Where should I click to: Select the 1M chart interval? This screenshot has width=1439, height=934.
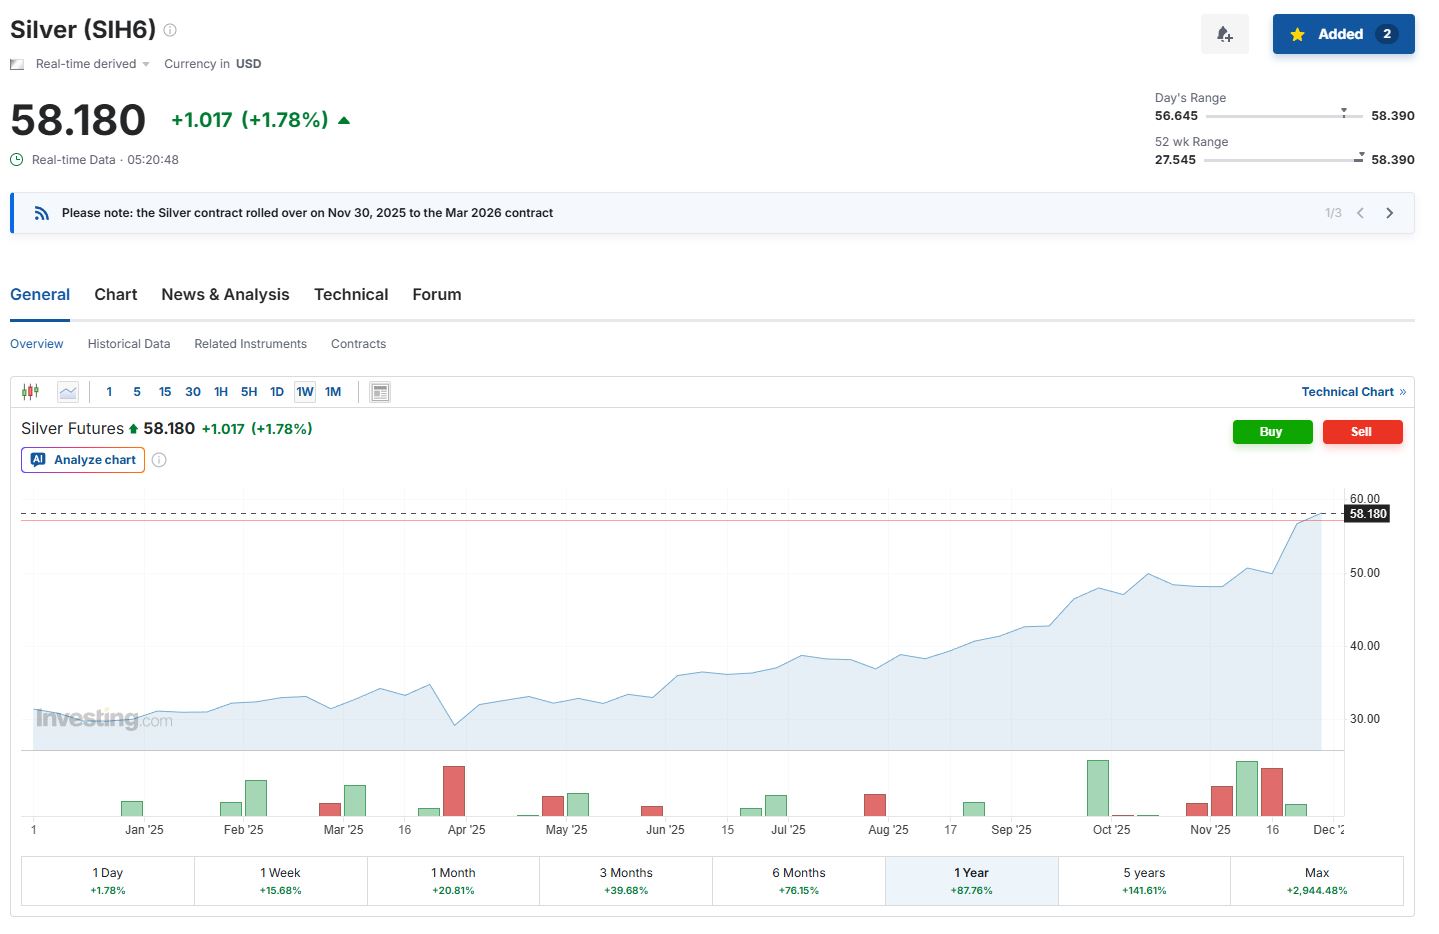[x=333, y=392]
